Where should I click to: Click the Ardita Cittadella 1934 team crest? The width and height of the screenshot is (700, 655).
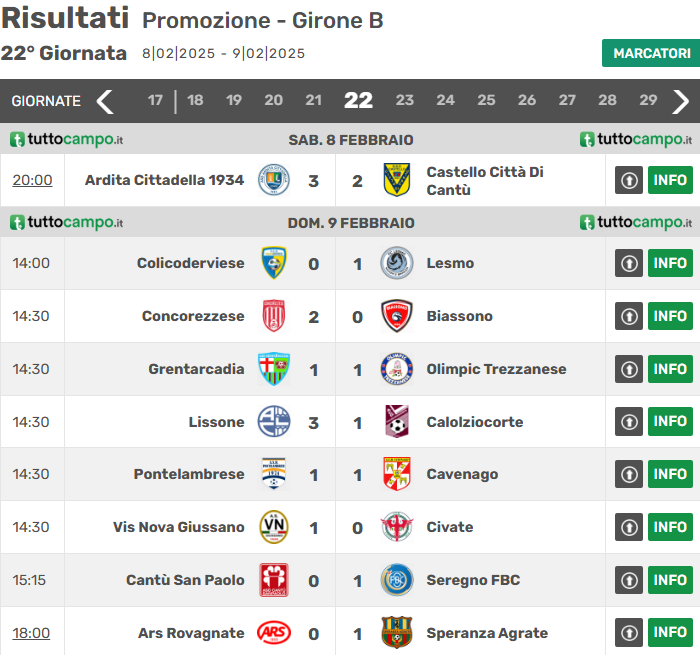[x=274, y=180]
